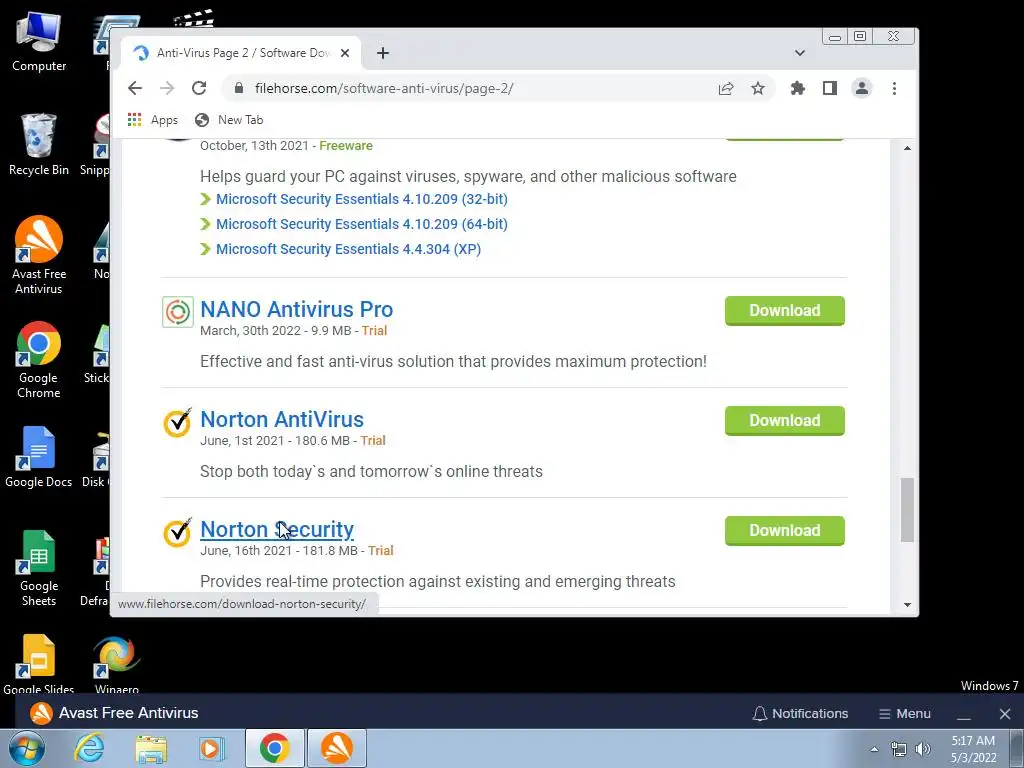
Task: Click the page scrollbar thumb
Action: pyautogui.click(x=907, y=509)
